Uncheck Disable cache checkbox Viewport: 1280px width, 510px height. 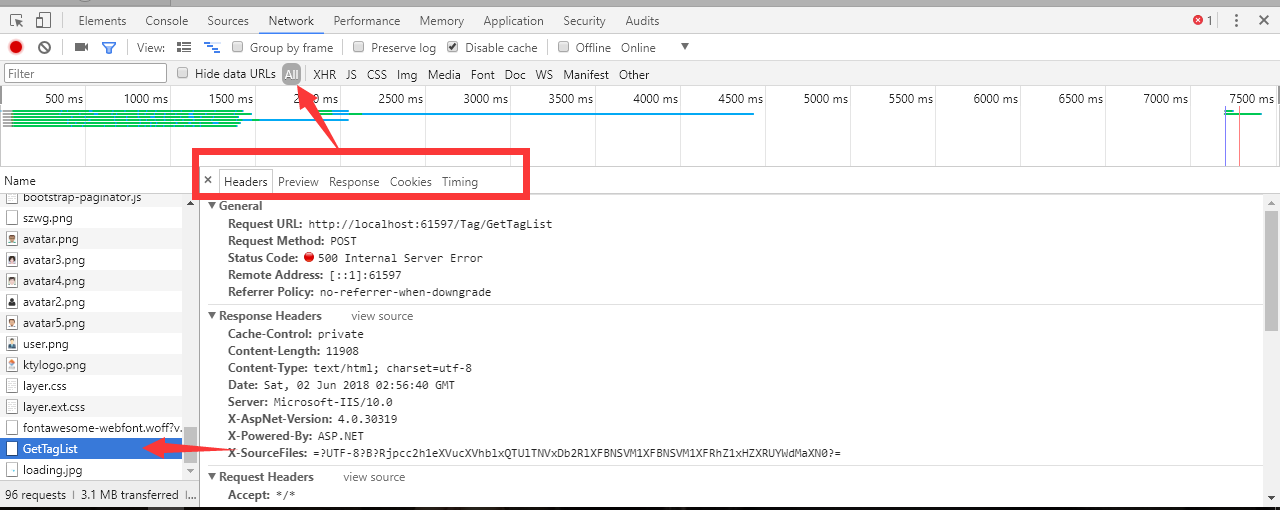click(x=453, y=47)
